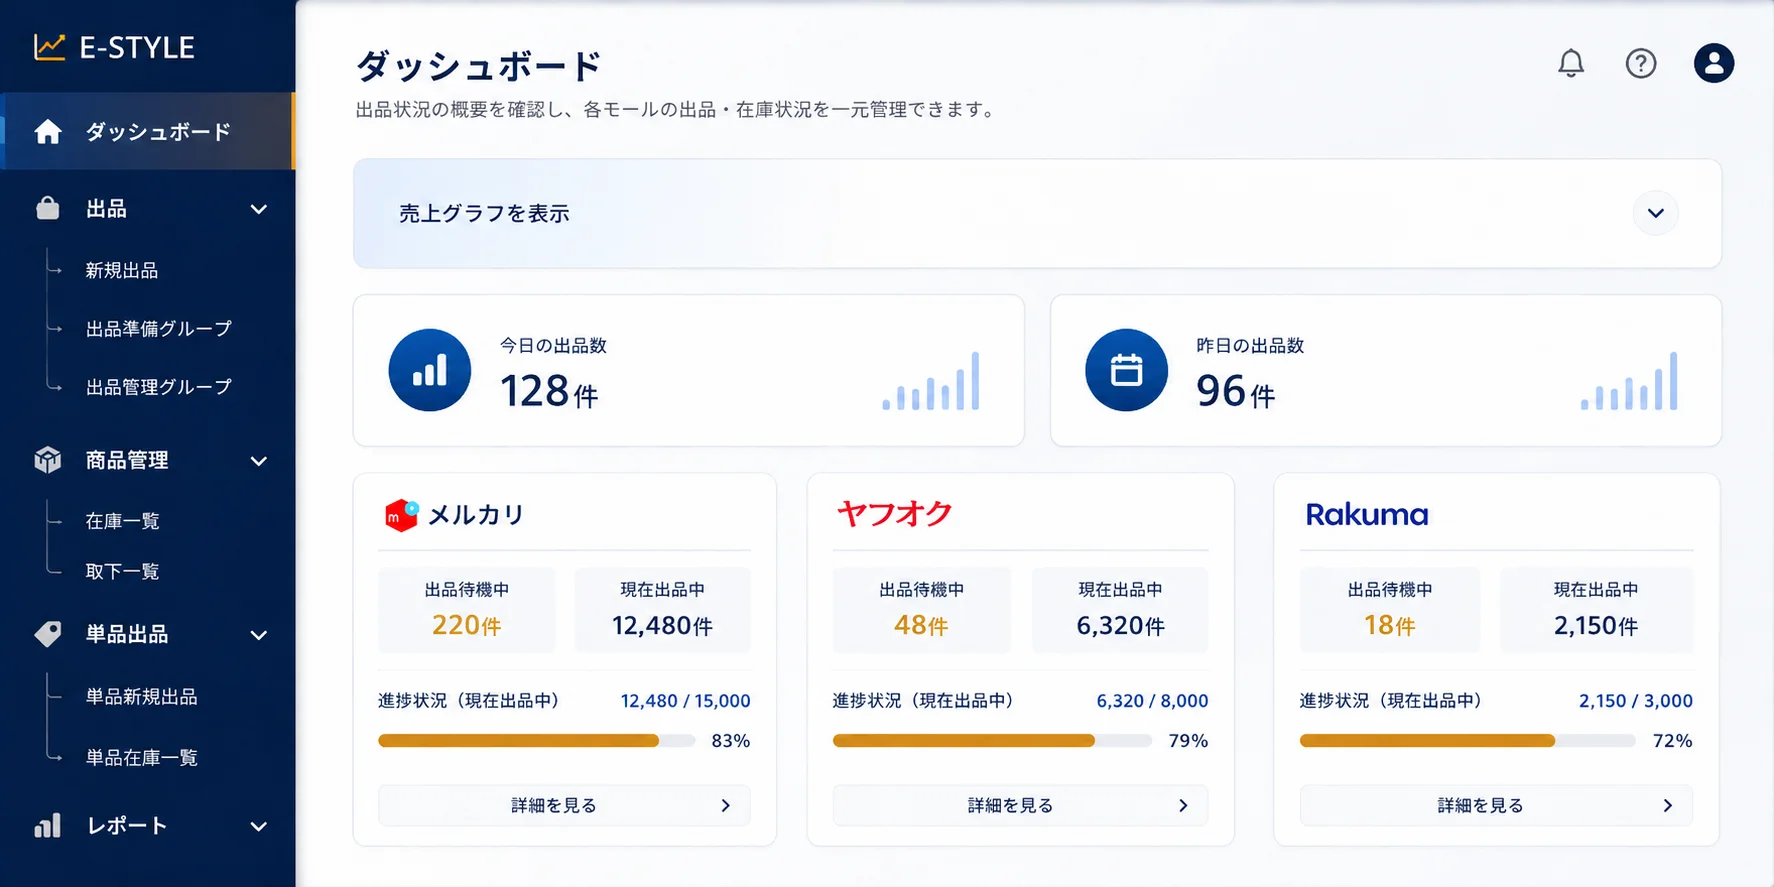Viewport: 1774px width, 887px height.
Task: Click 詳細を見る in the メルカリ card
Action: click(x=564, y=805)
